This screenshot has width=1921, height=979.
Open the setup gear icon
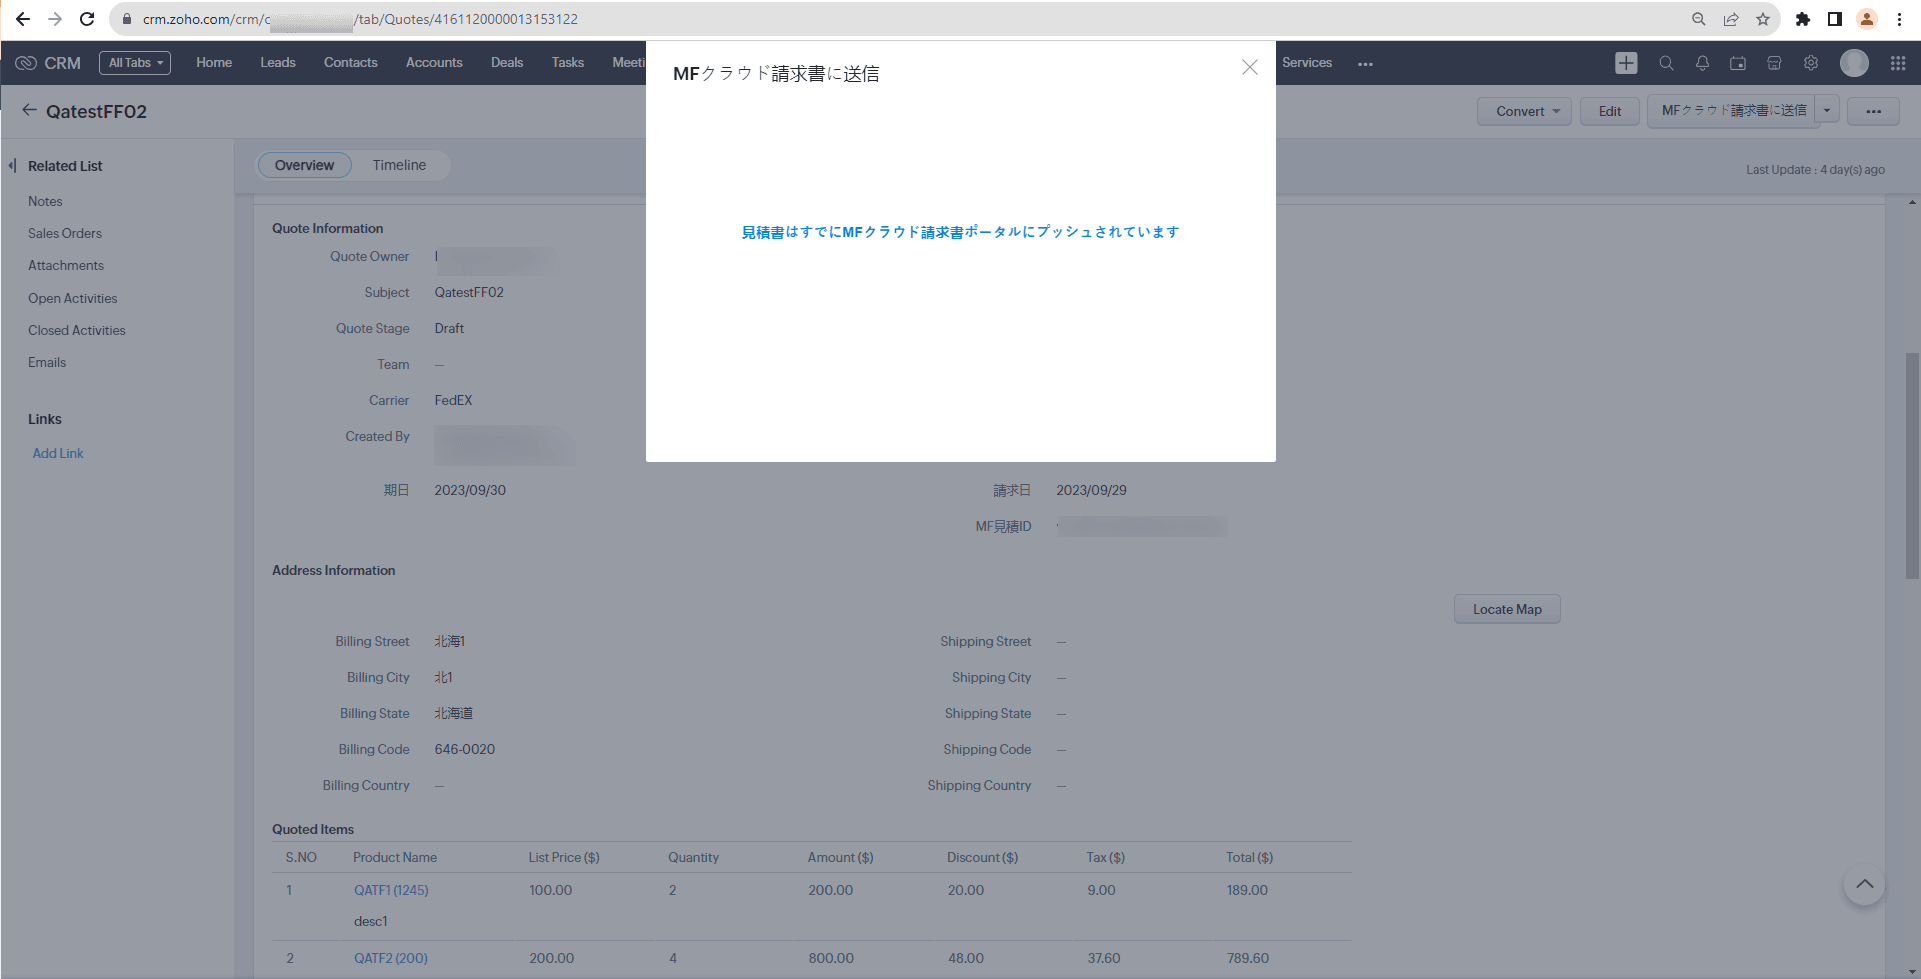tap(1811, 63)
